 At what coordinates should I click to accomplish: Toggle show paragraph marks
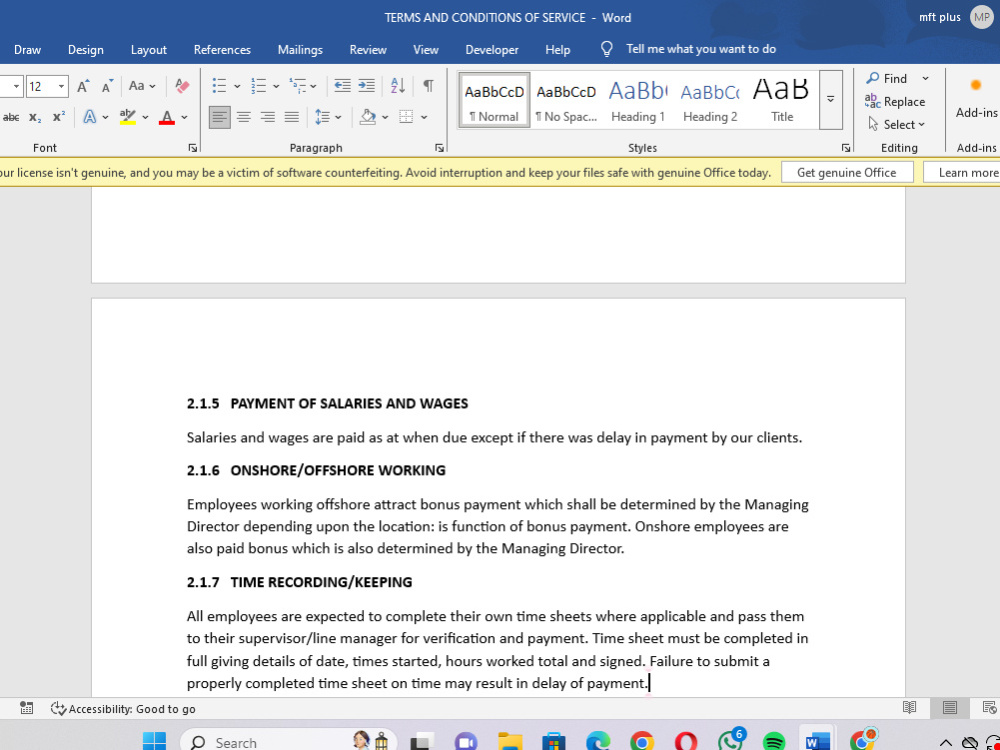[x=429, y=86]
